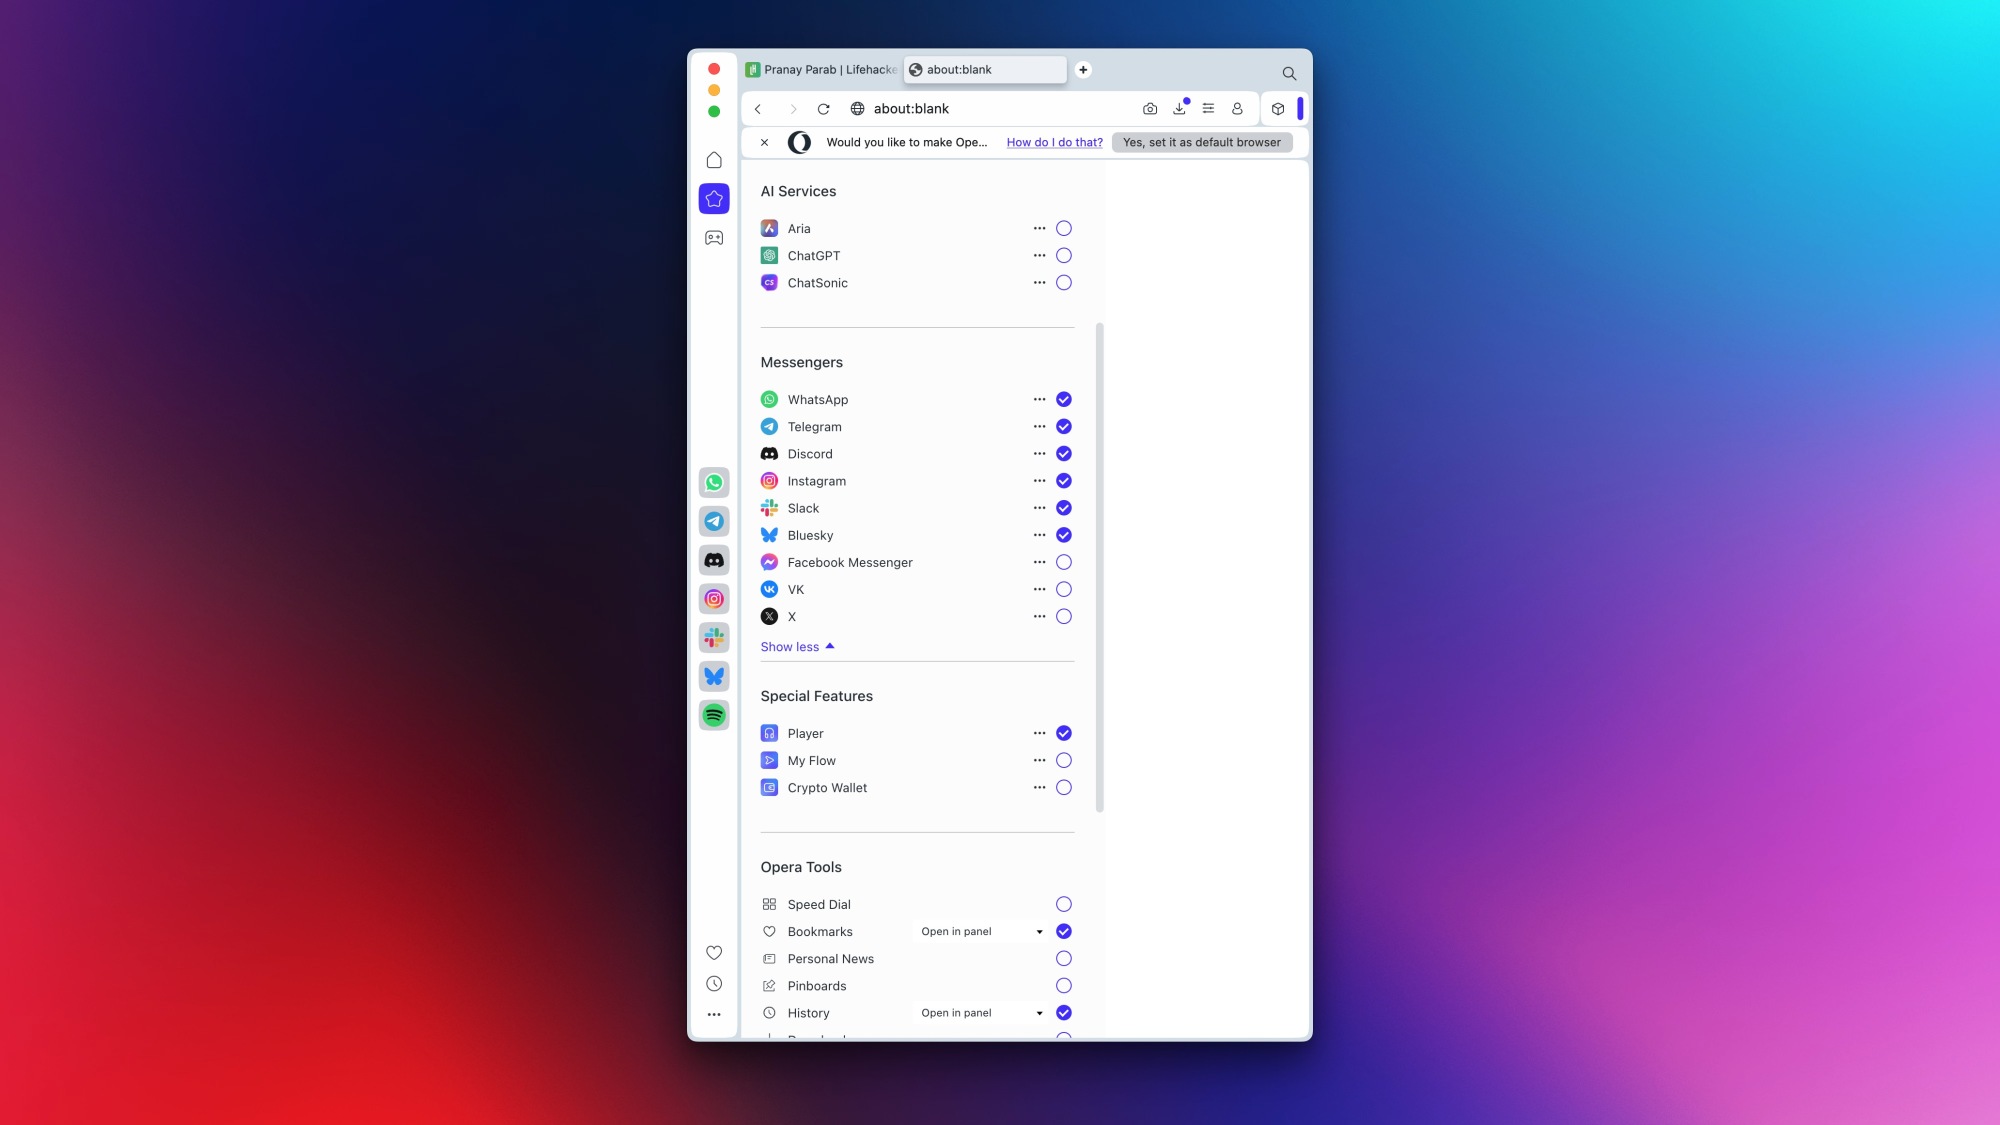Screen dimensions: 2000x1125
Task: Open sidebar setup three-dots menu
Action: [x=714, y=1014]
